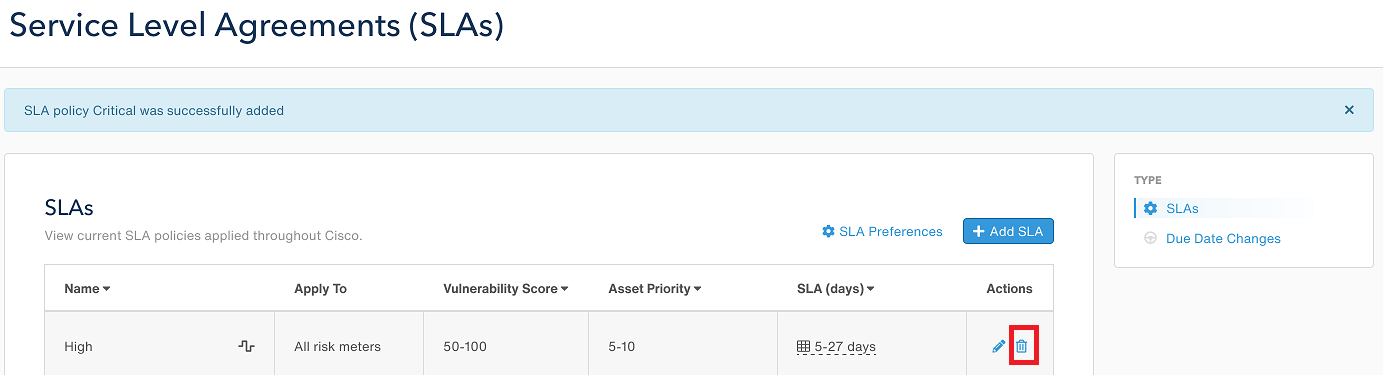The image size is (1383, 375).
Task: Switch to Due Date Changes view
Action: (1223, 238)
